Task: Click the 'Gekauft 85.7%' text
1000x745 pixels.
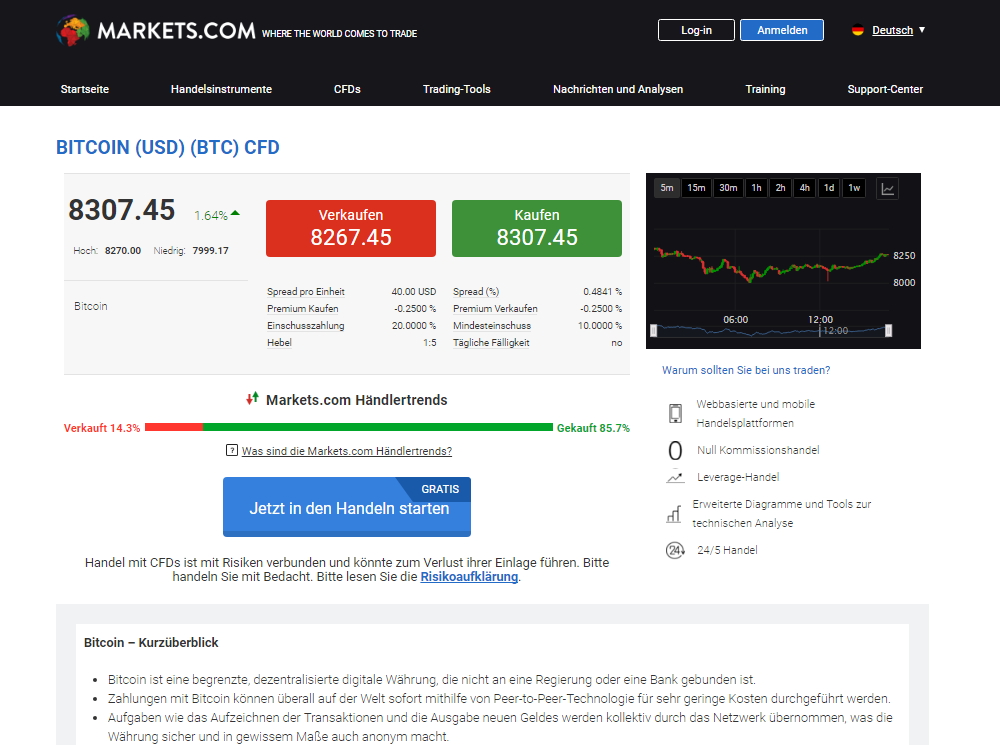Action: [x=593, y=428]
